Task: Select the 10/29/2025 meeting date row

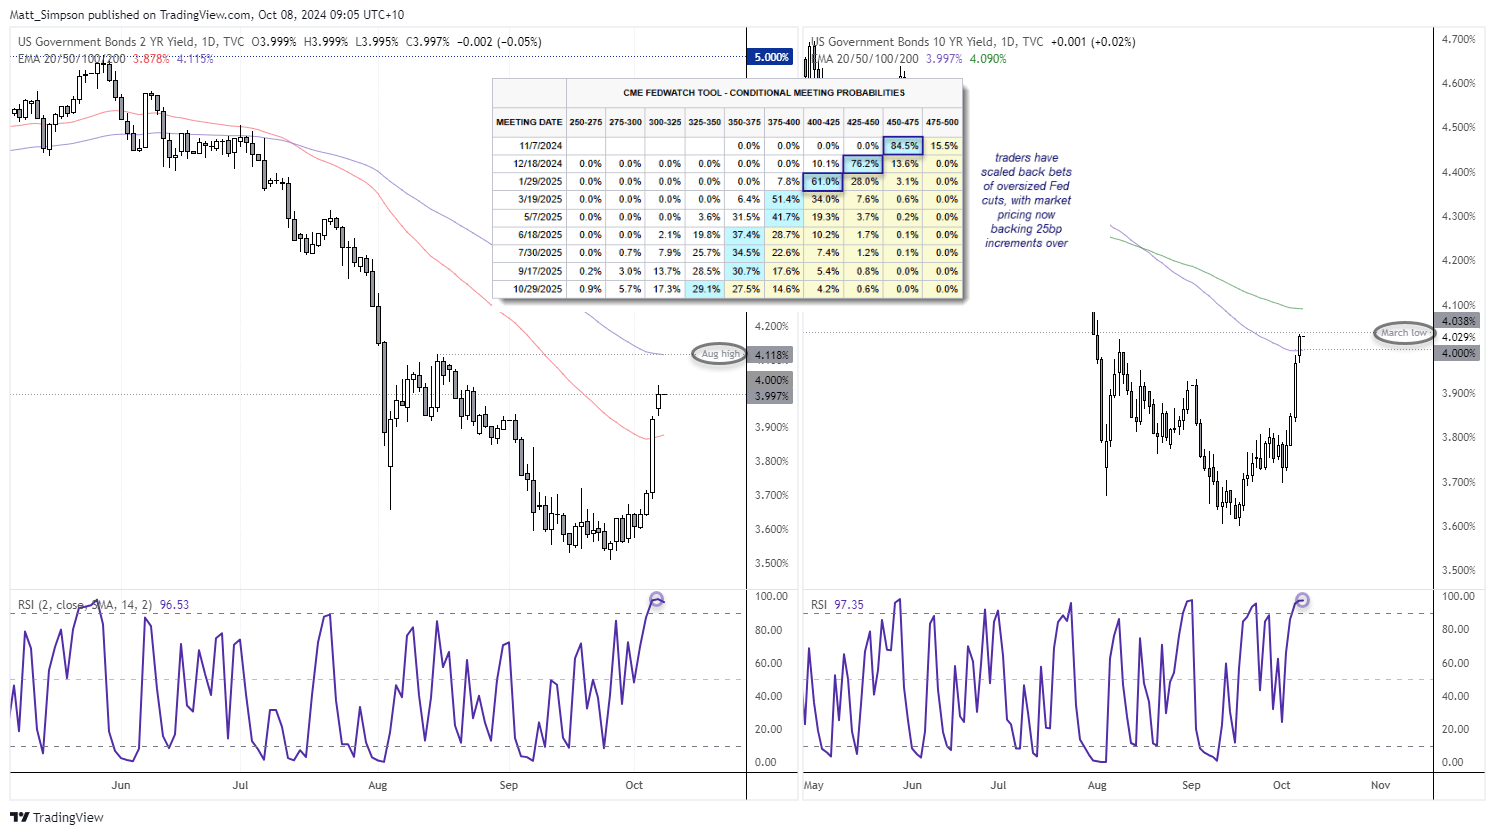Action: click(x=728, y=289)
